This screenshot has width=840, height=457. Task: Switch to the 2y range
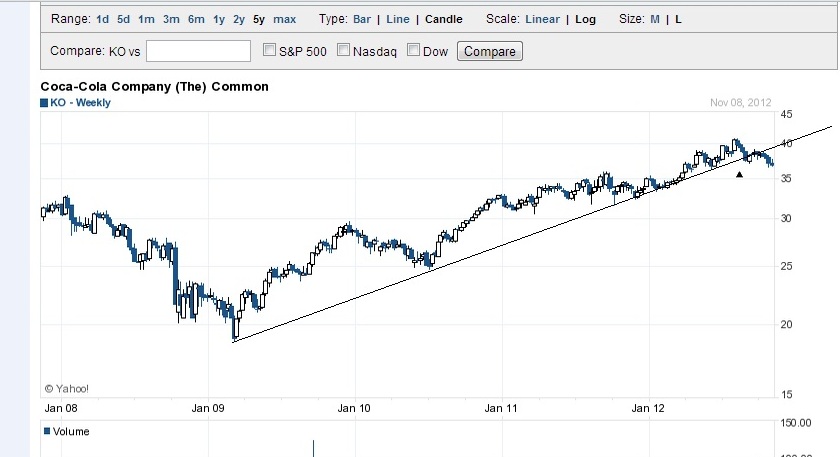(239, 19)
